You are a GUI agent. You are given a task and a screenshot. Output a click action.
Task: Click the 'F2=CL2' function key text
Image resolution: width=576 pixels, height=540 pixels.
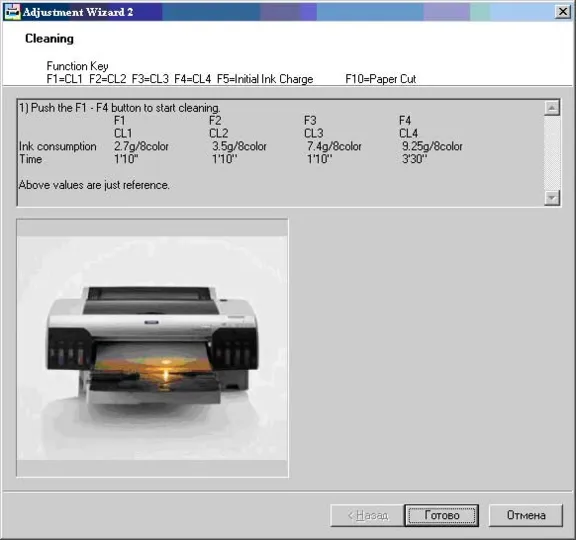pos(108,79)
